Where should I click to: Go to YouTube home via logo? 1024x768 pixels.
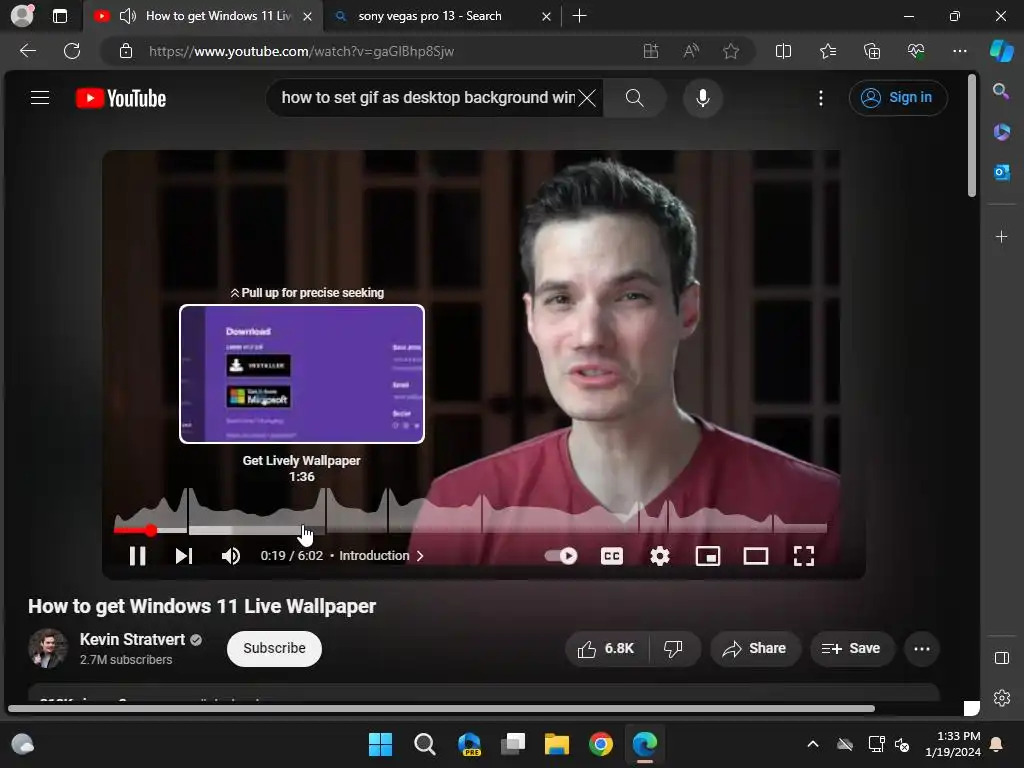pos(121,98)
